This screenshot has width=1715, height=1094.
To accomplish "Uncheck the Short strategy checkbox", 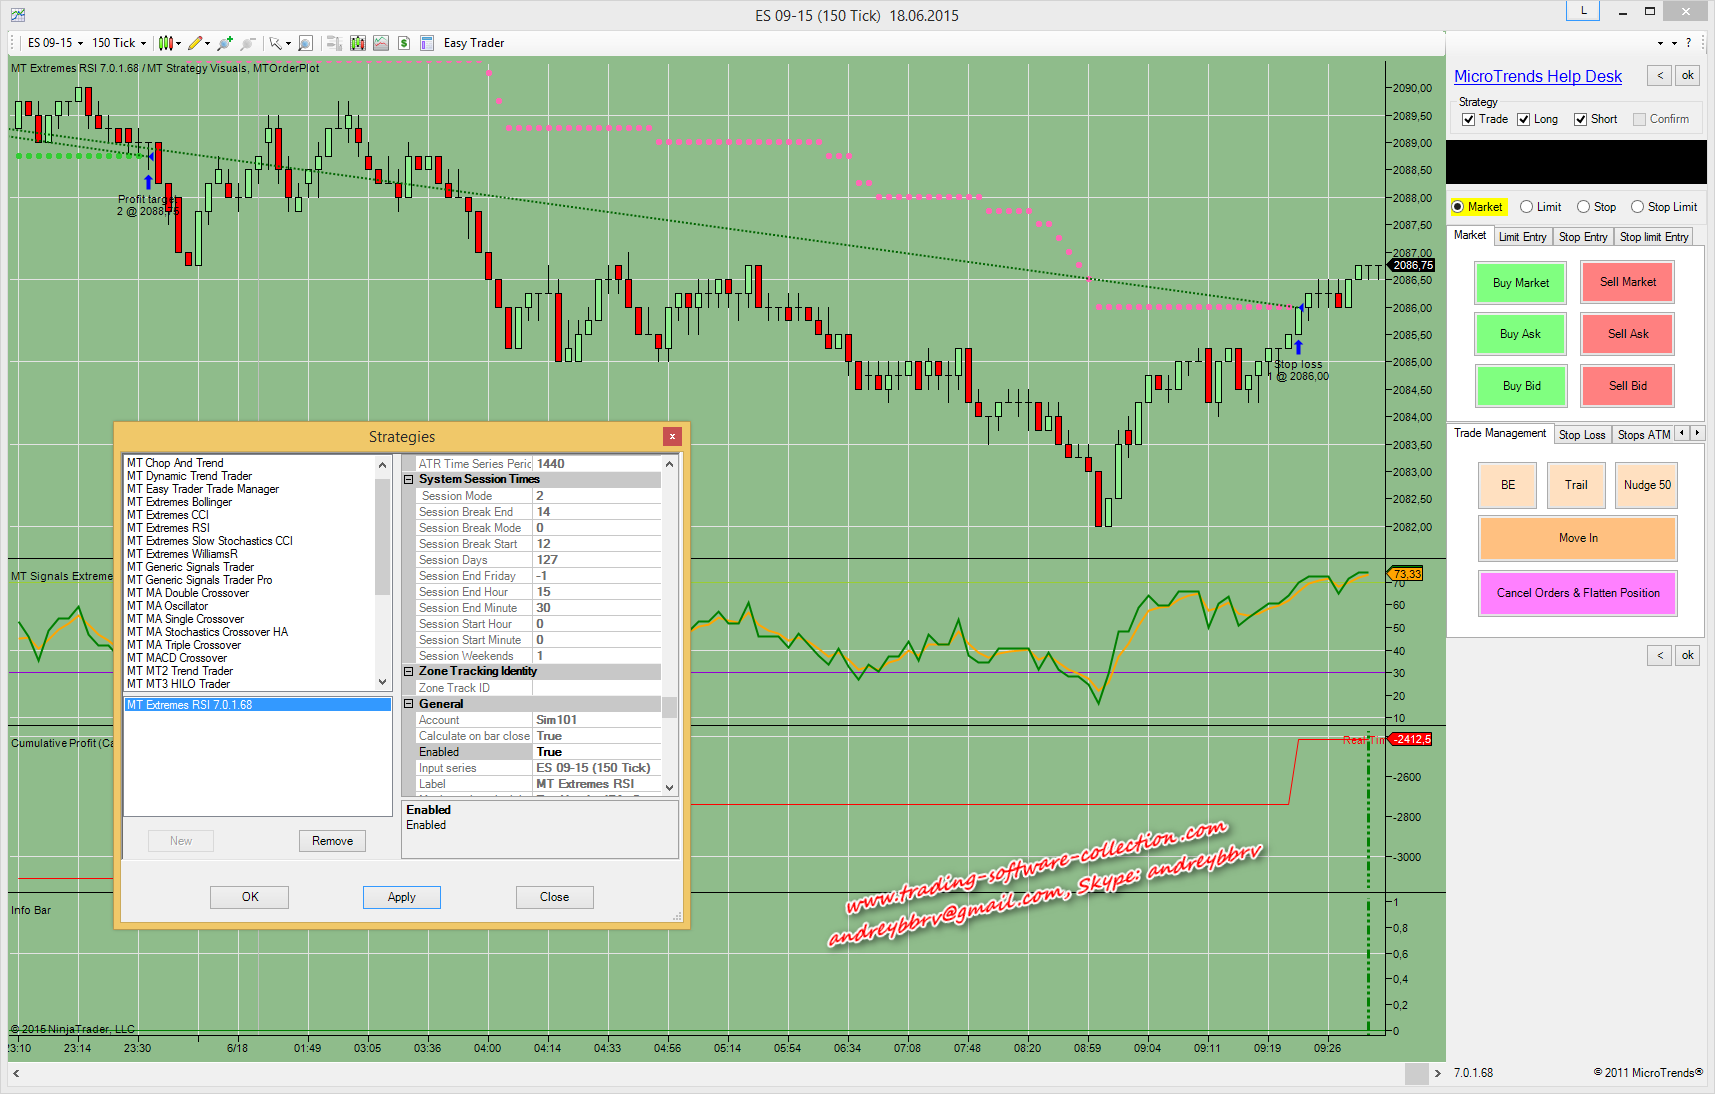I will [1581, 120].
